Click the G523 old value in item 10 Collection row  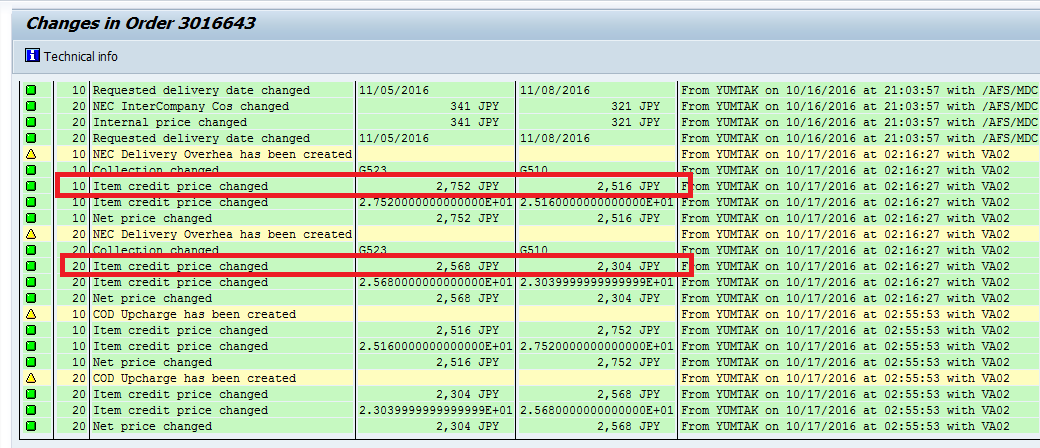pos(377,171)
